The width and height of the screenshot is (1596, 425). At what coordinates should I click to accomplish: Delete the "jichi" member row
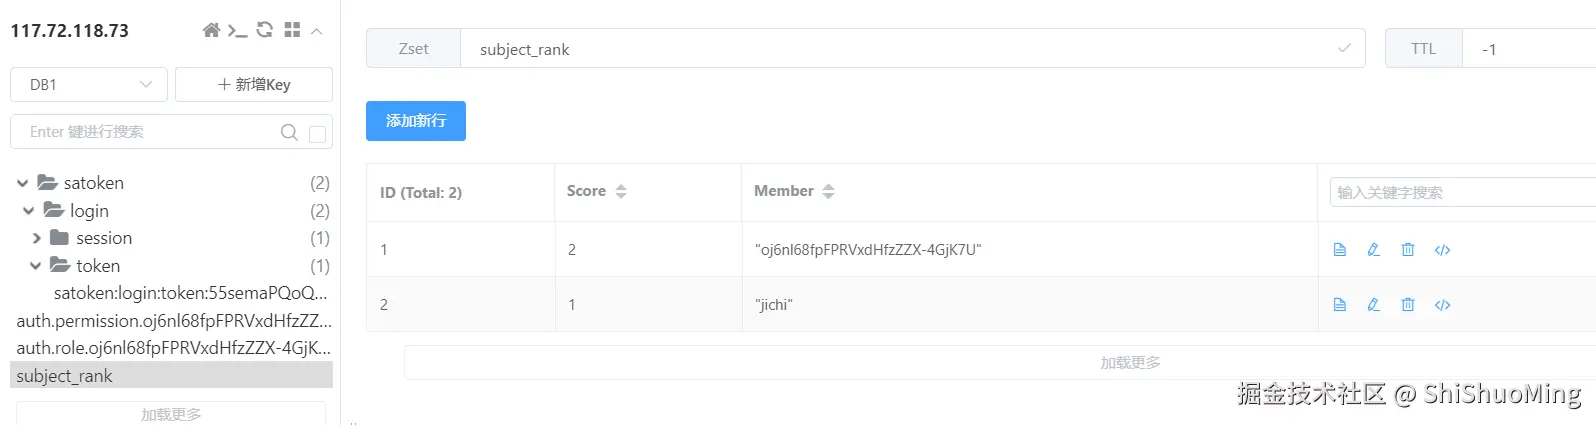[x=1408, y=305]
